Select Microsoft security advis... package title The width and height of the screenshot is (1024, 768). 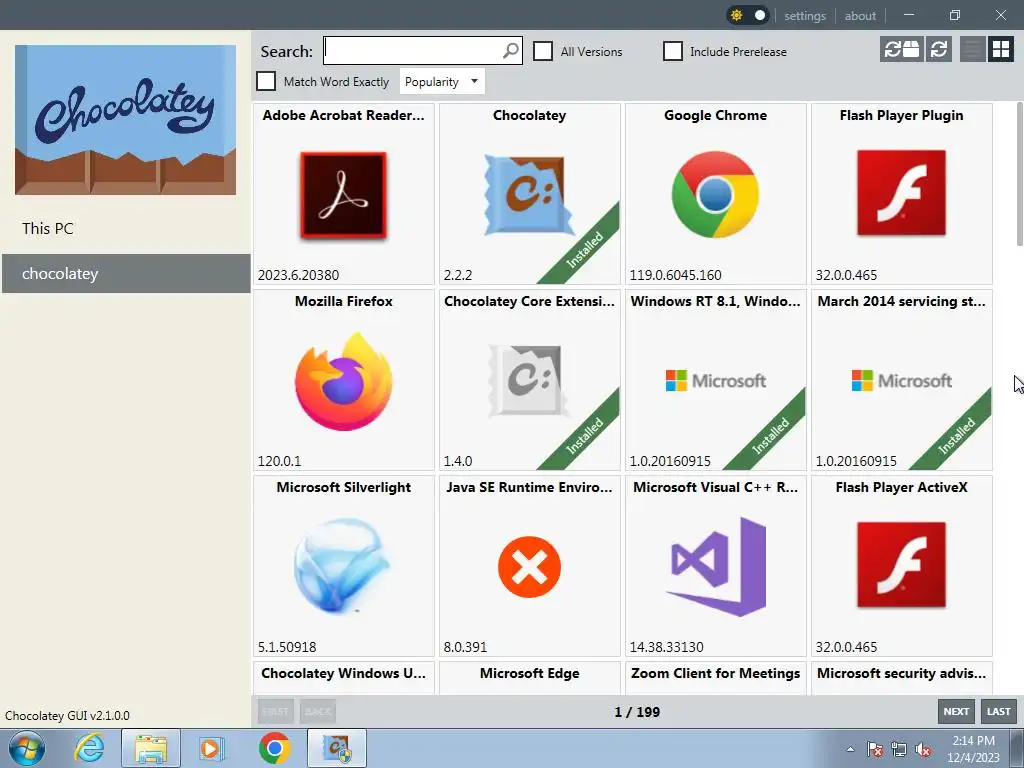901,673
